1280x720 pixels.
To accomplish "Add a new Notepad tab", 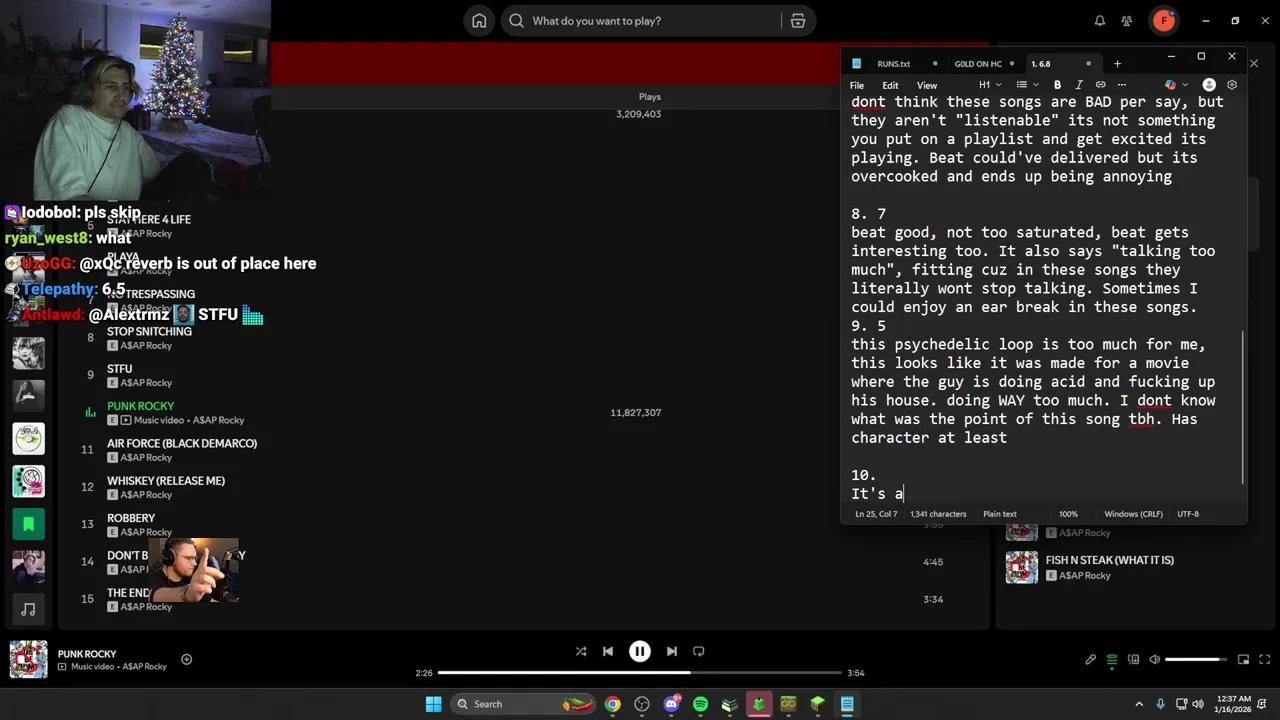I will 1118,64.
